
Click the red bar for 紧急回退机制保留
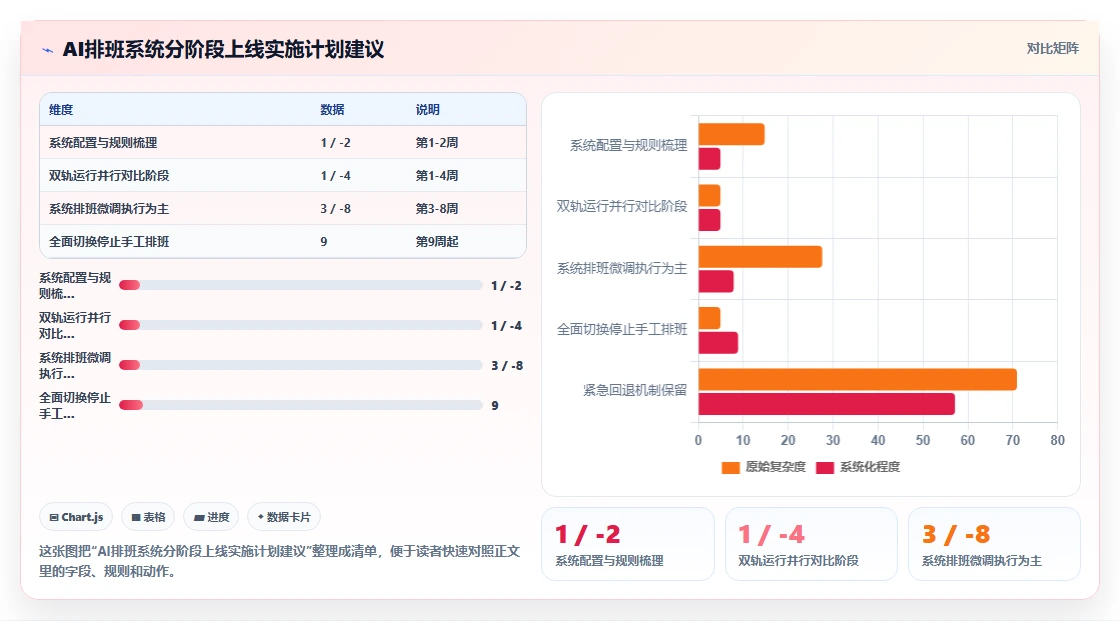click(826, 404)
